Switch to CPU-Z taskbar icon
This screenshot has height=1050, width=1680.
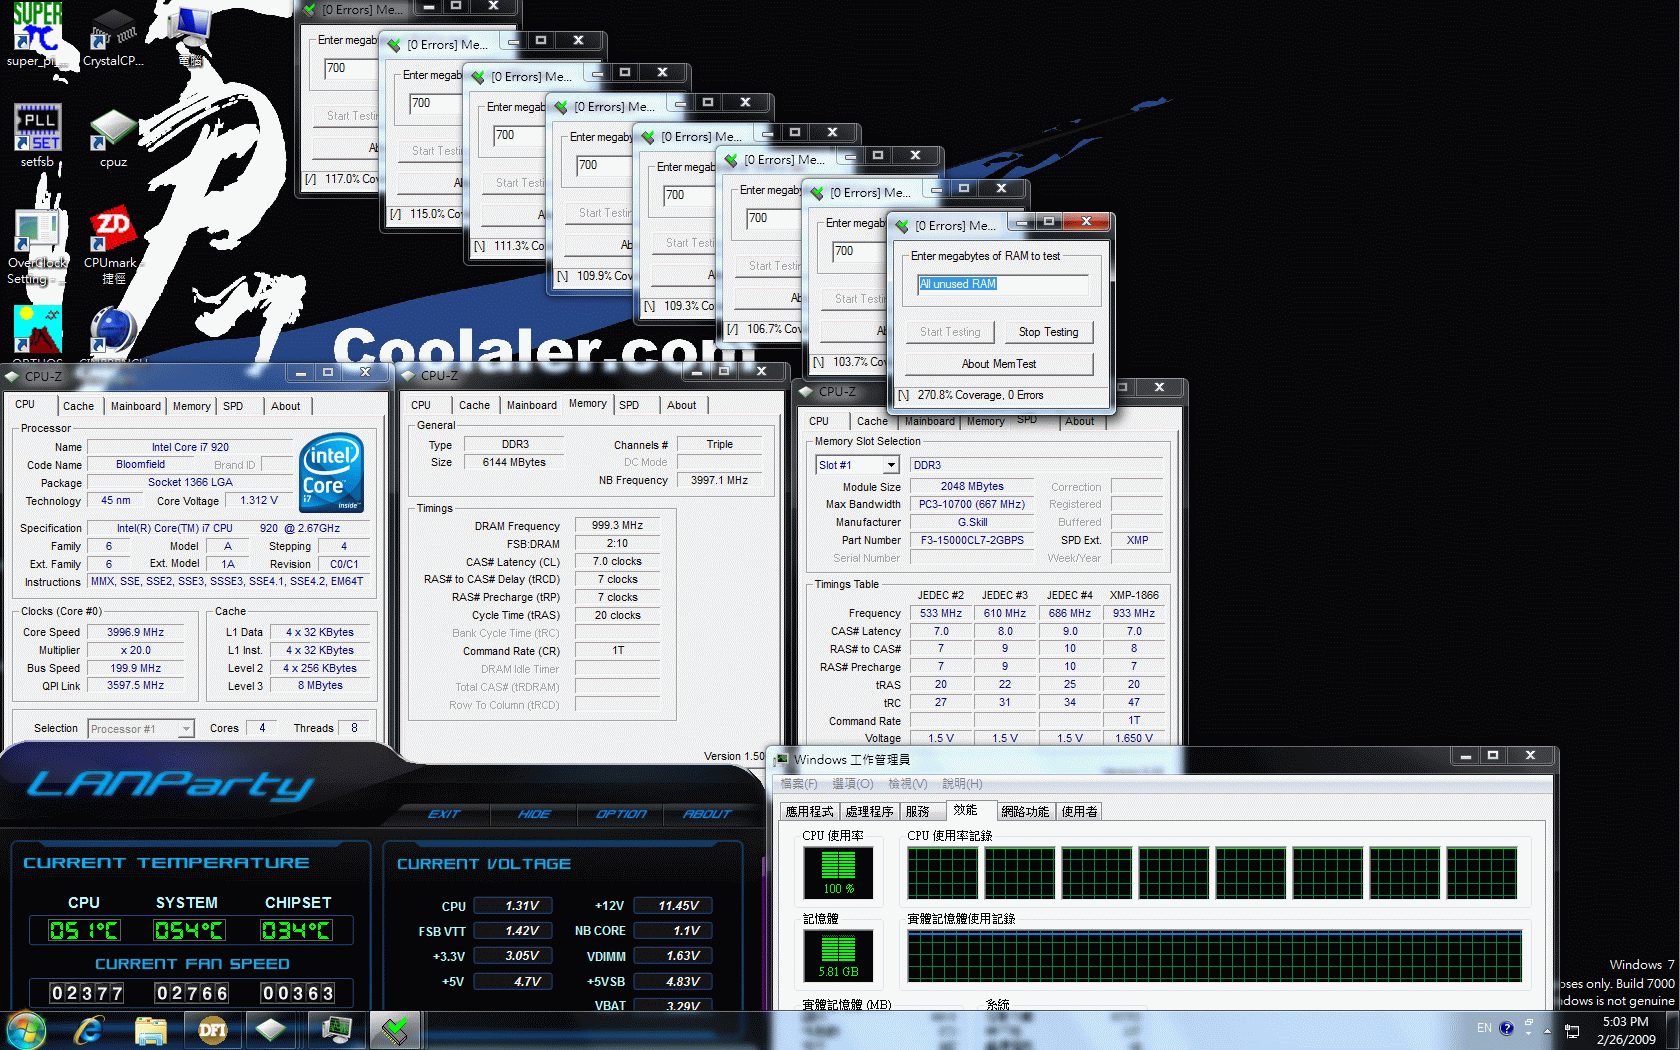click(x=271, y=1030)
